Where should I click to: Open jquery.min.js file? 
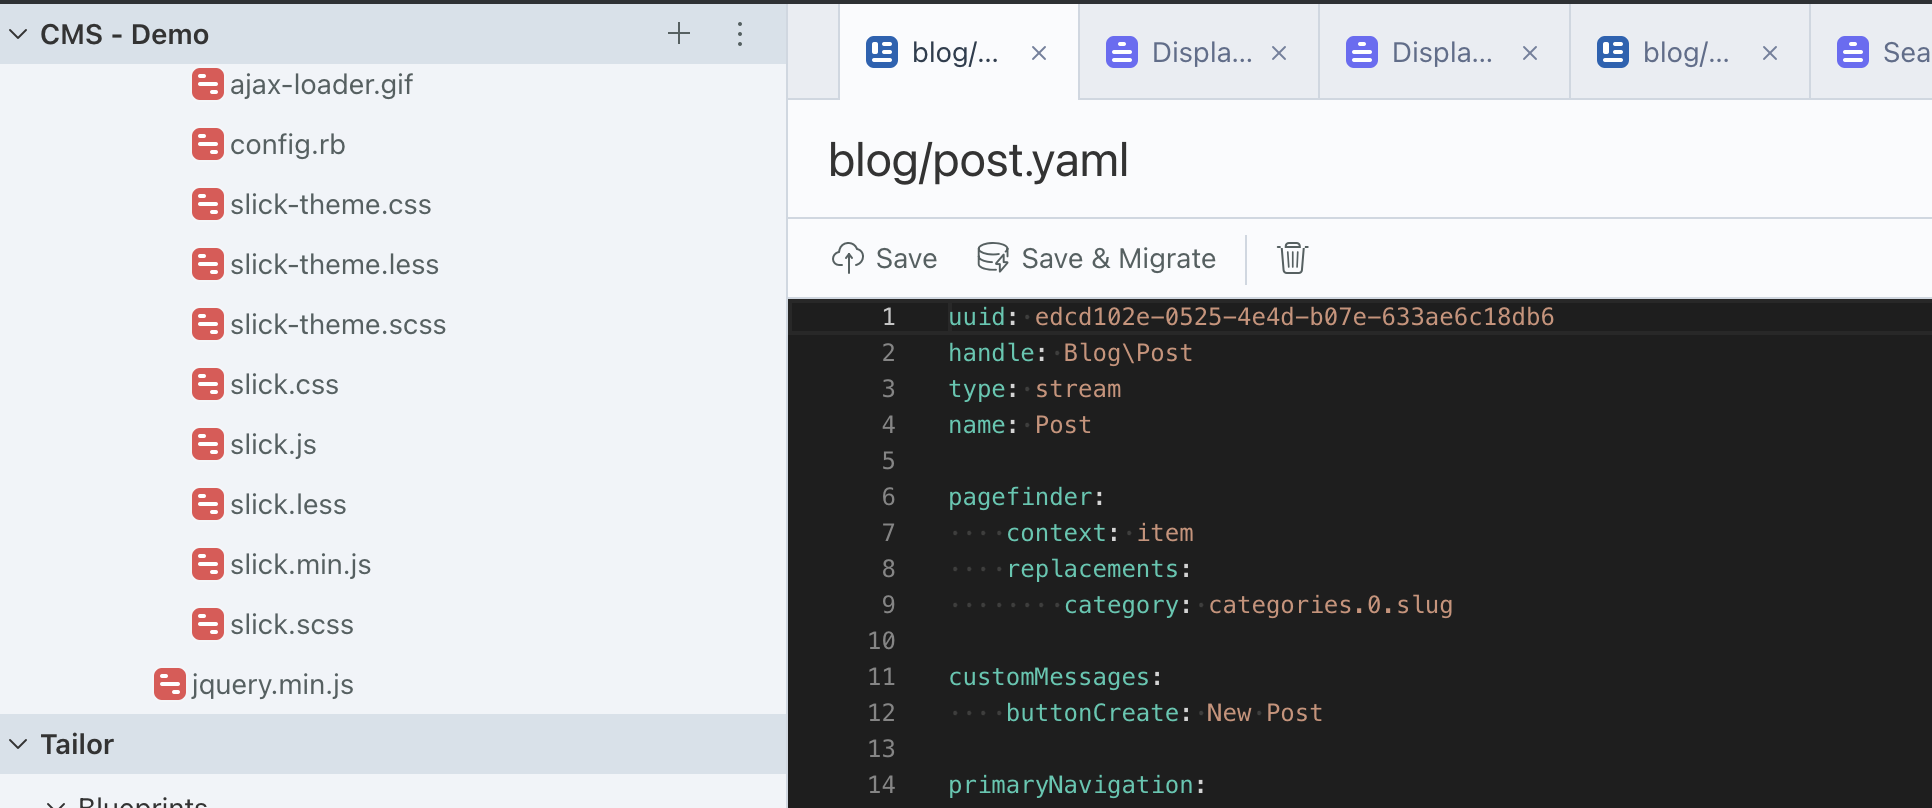pos(272,685)
